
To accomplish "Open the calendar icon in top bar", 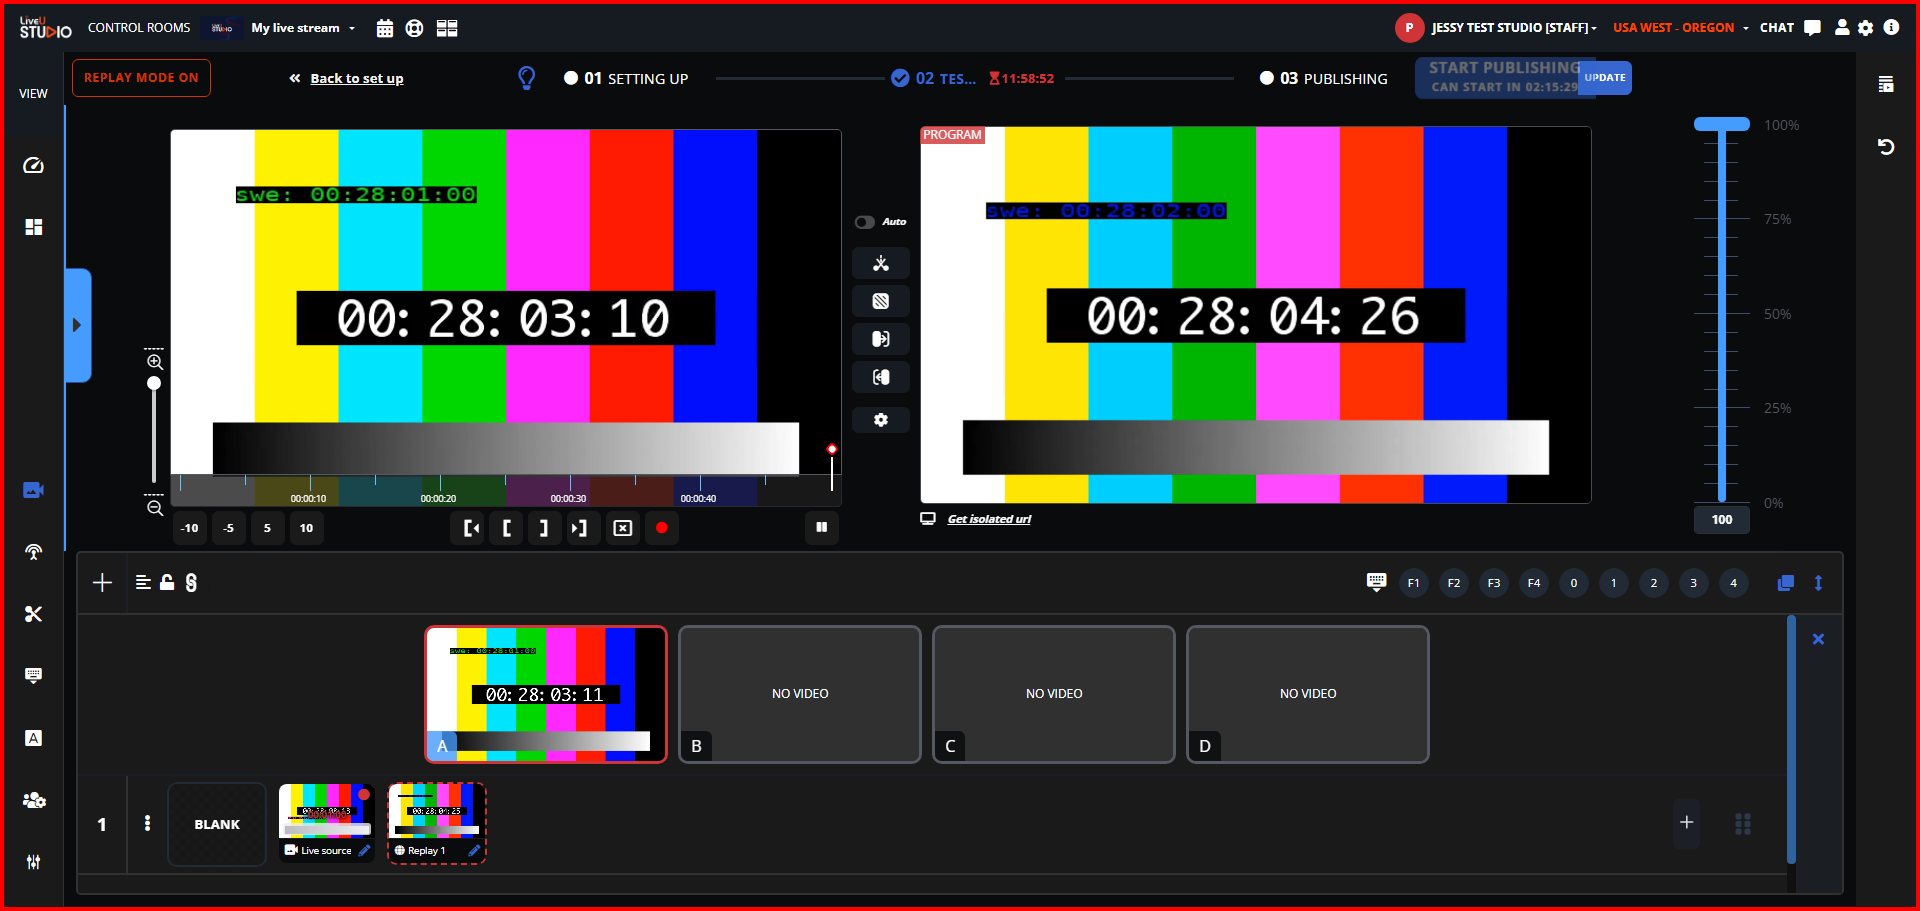I will click(384, 28).
